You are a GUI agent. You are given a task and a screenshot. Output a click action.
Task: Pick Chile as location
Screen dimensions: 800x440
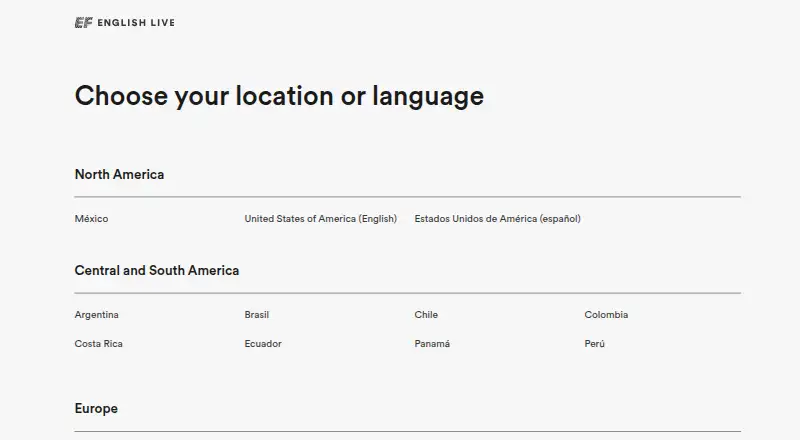tap(426, 314)
